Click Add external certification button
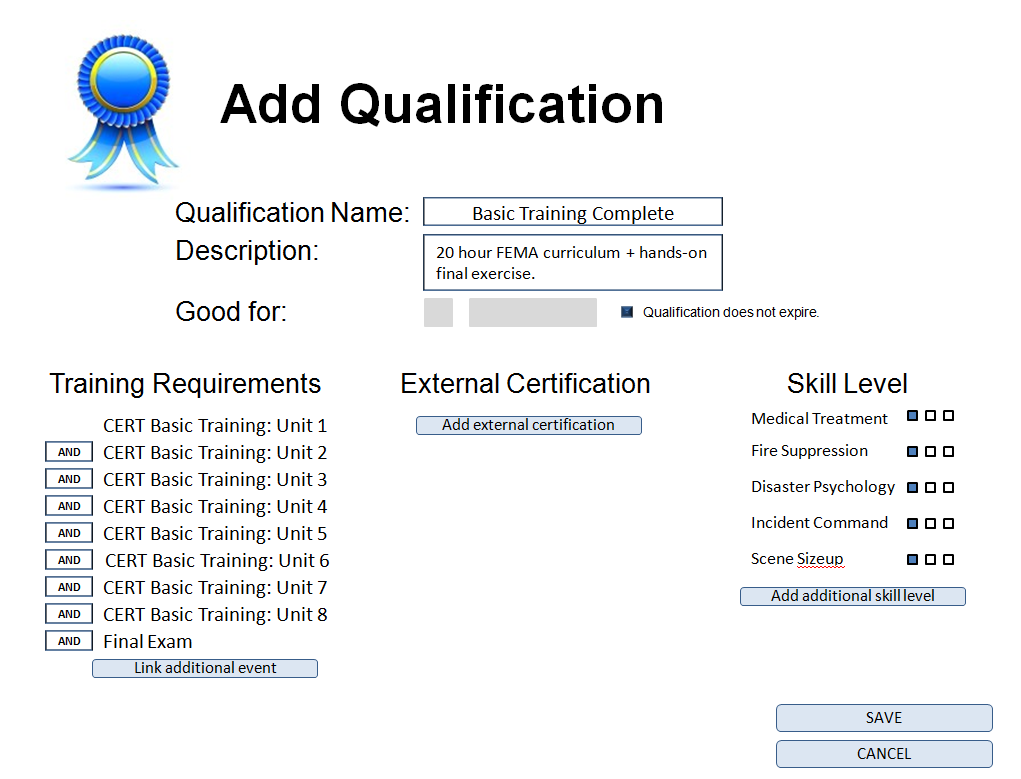The height and width of the screenshot is (779, 1021). [529, 425]
